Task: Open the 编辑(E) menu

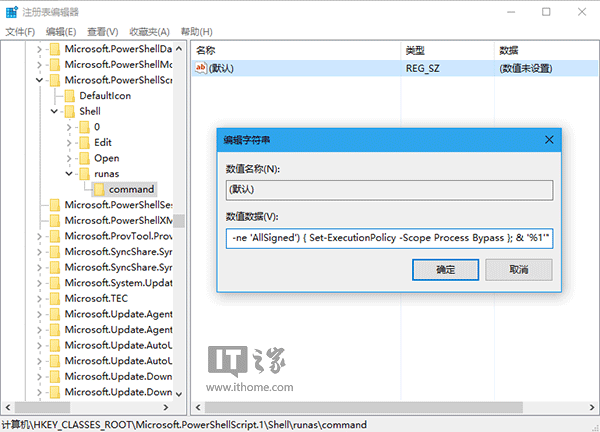Action: (x=61, y=32)
